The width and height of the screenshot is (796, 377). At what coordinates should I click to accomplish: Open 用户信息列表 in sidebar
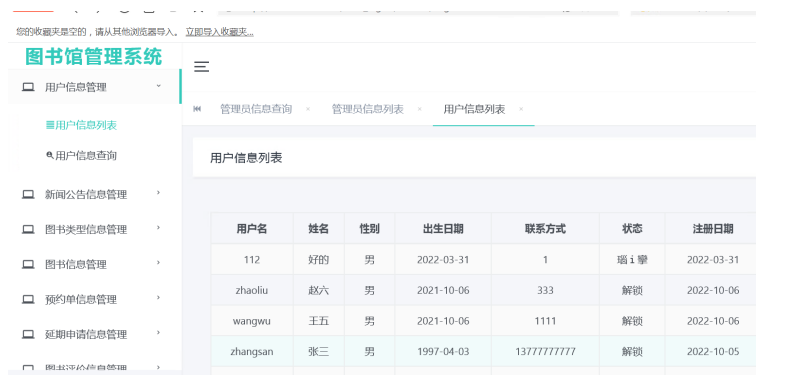point(86,125)
